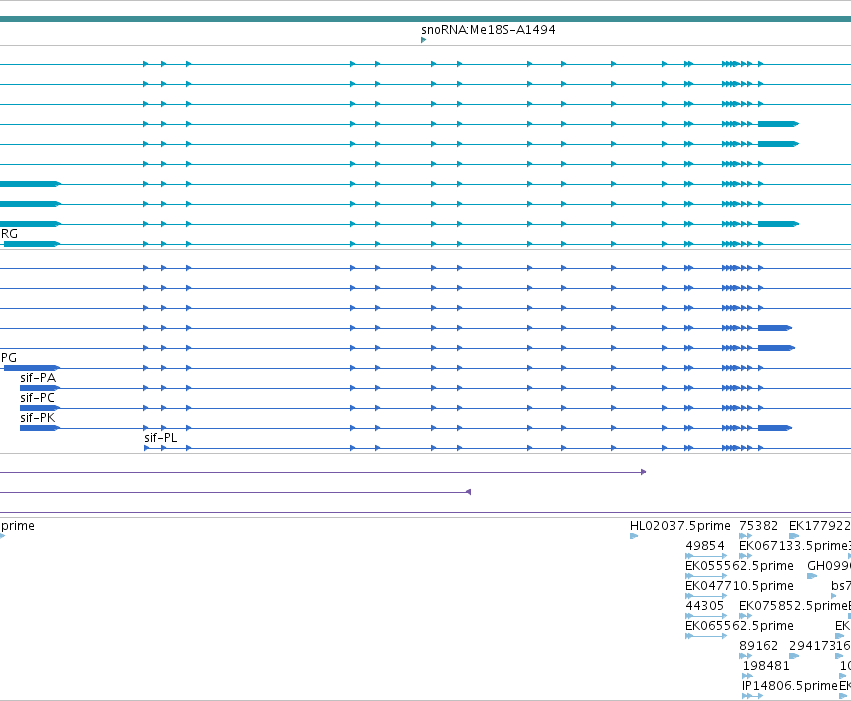This screenshot has width=851, height=701.
Task: Click the snoRNA:Me18S-A1494 gene label
Action: [x=488, y=30]
